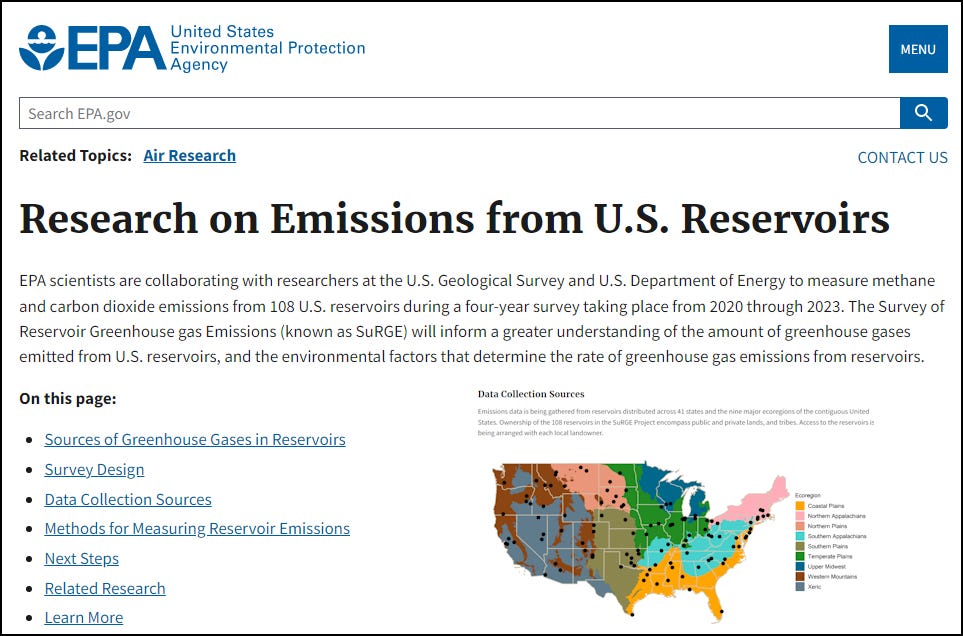Click the Southern Appalachians teal legend swatch

(800, 536)
